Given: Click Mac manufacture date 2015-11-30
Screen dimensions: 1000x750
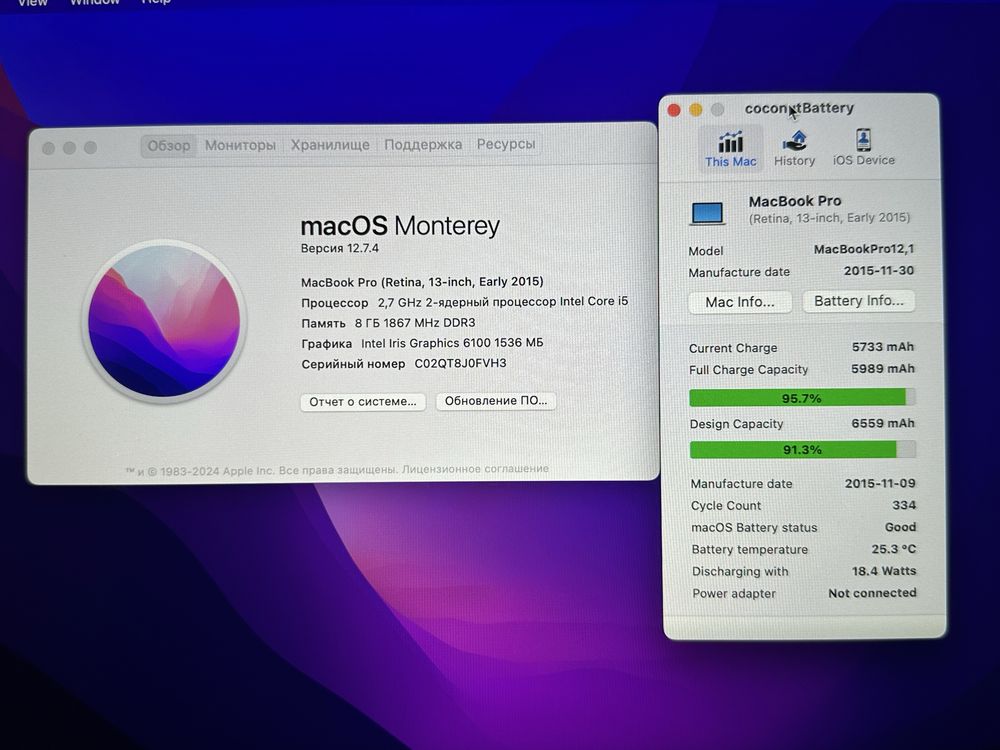Looking at the screenshot, I should tap(879, 271).
